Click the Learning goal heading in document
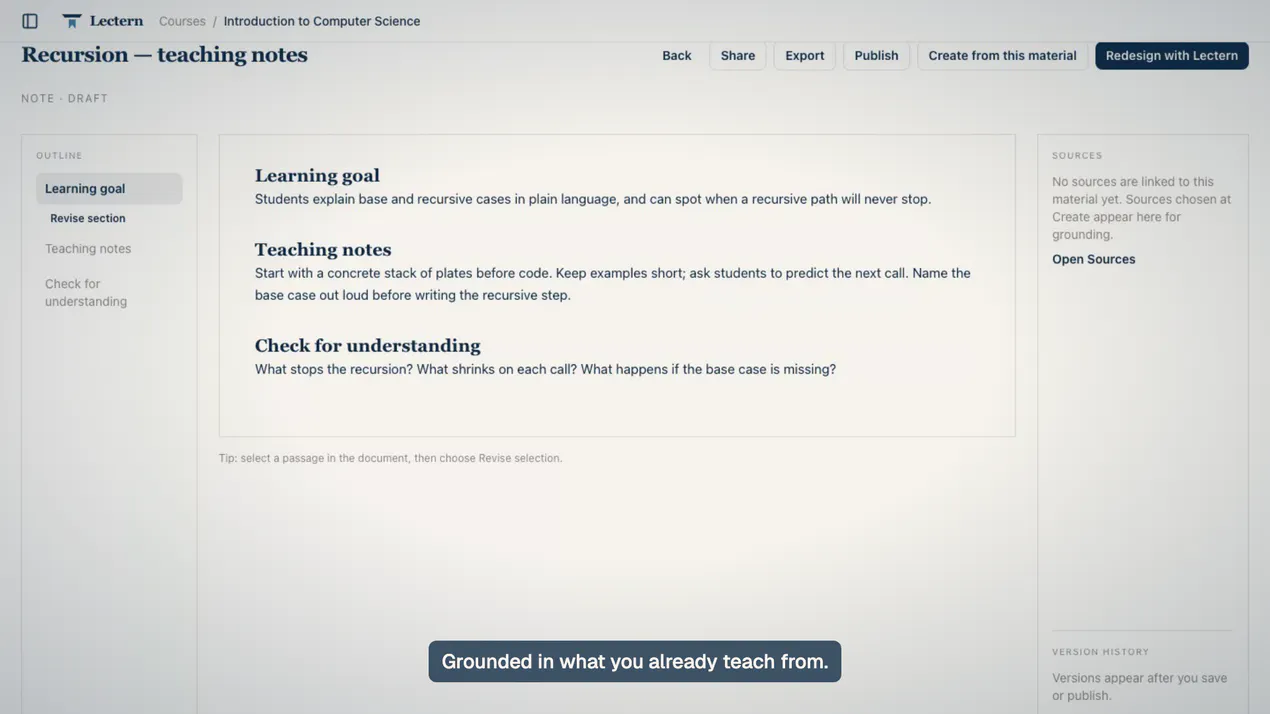Screen dimensions: 1270x714 coord(317,176)
